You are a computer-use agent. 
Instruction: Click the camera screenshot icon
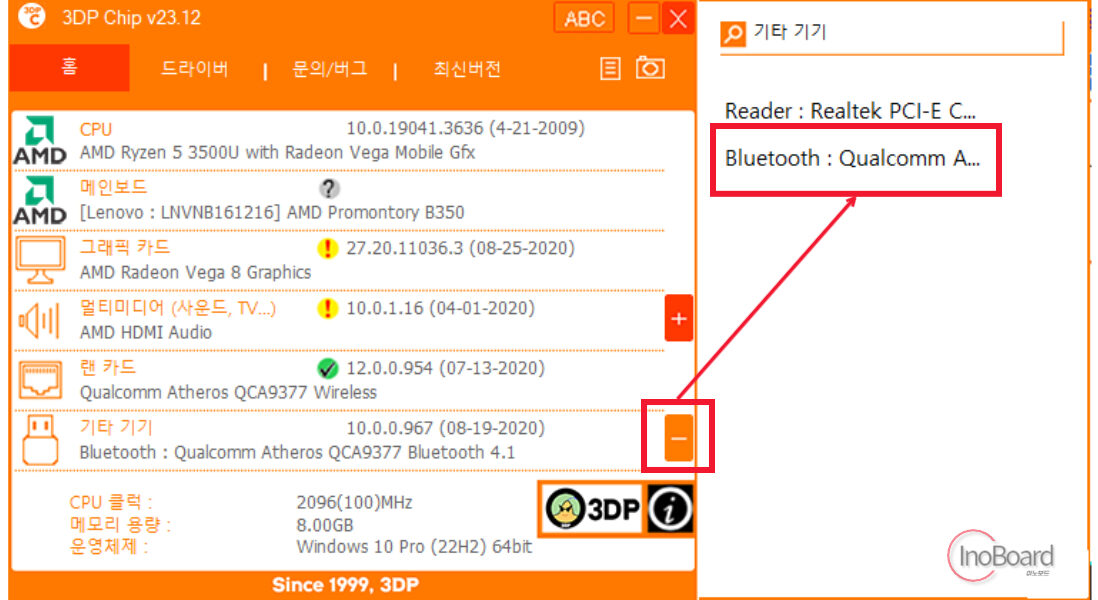650,68
